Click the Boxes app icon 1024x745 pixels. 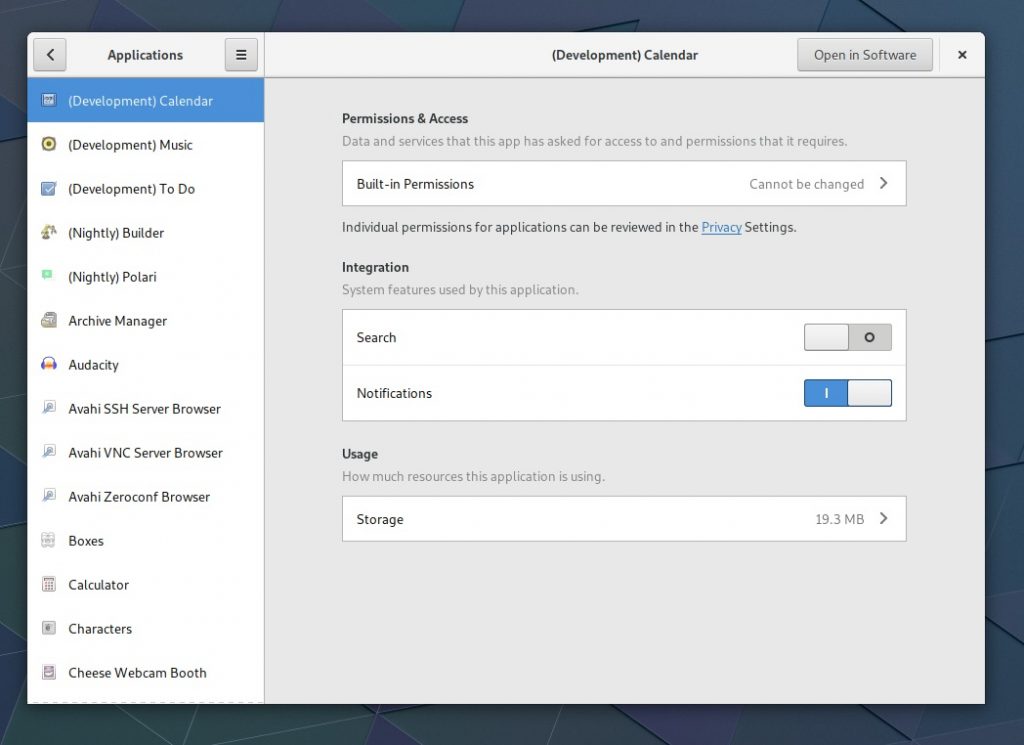[48, 541]
